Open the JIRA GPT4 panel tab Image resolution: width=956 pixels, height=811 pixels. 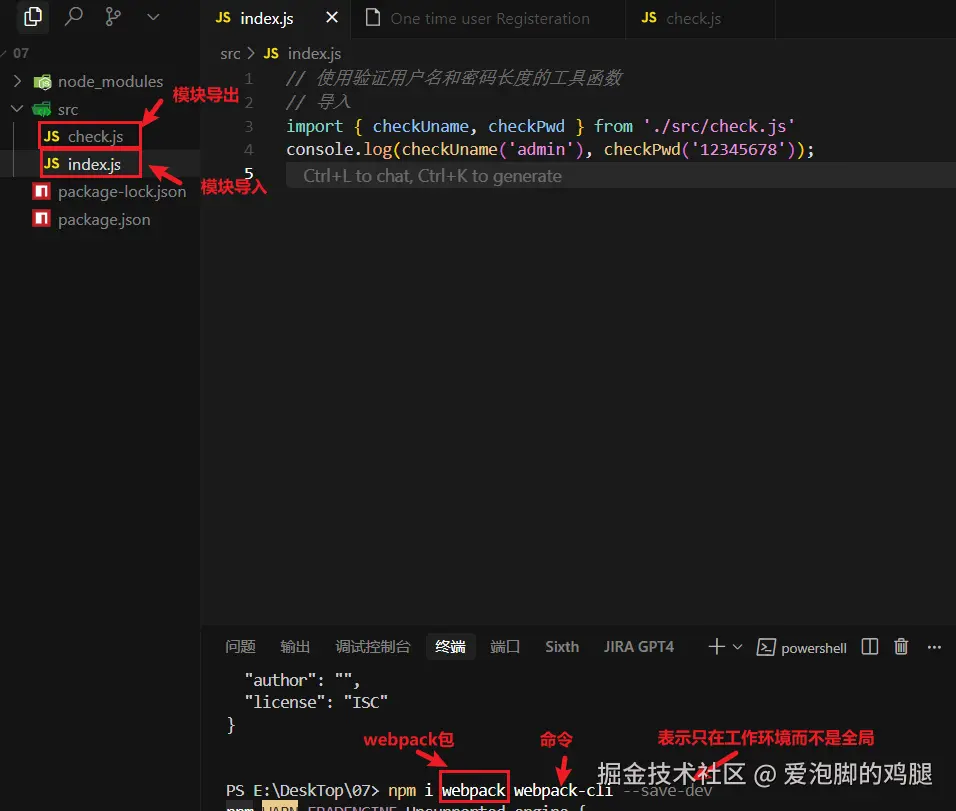(638, 647)
